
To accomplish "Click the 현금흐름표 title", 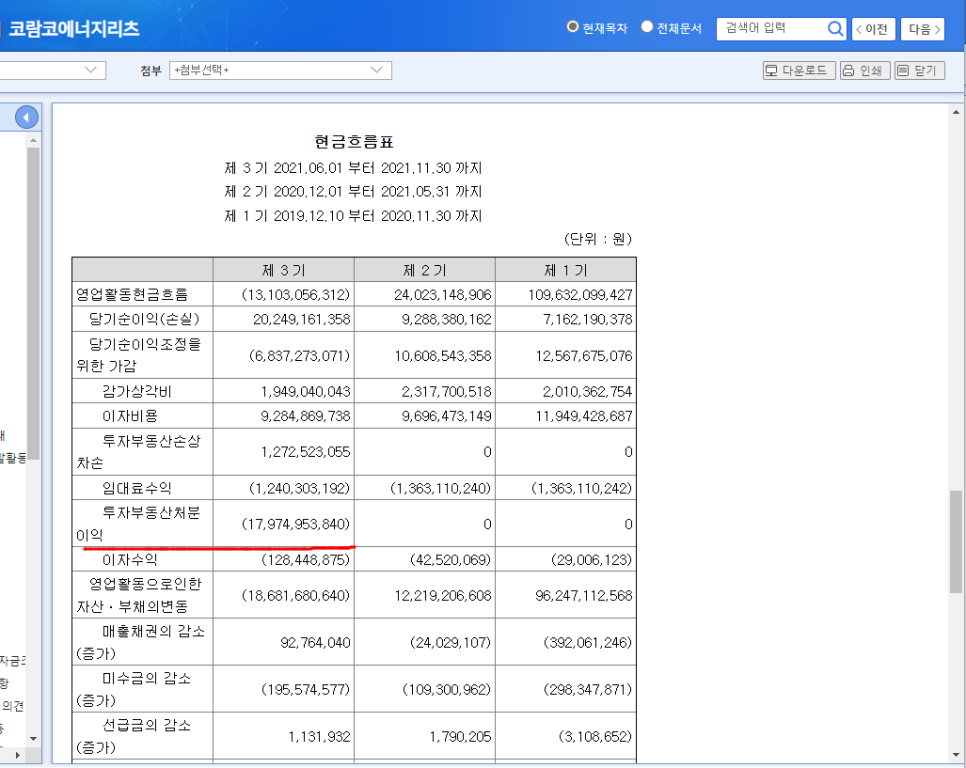I will [354, 142].
